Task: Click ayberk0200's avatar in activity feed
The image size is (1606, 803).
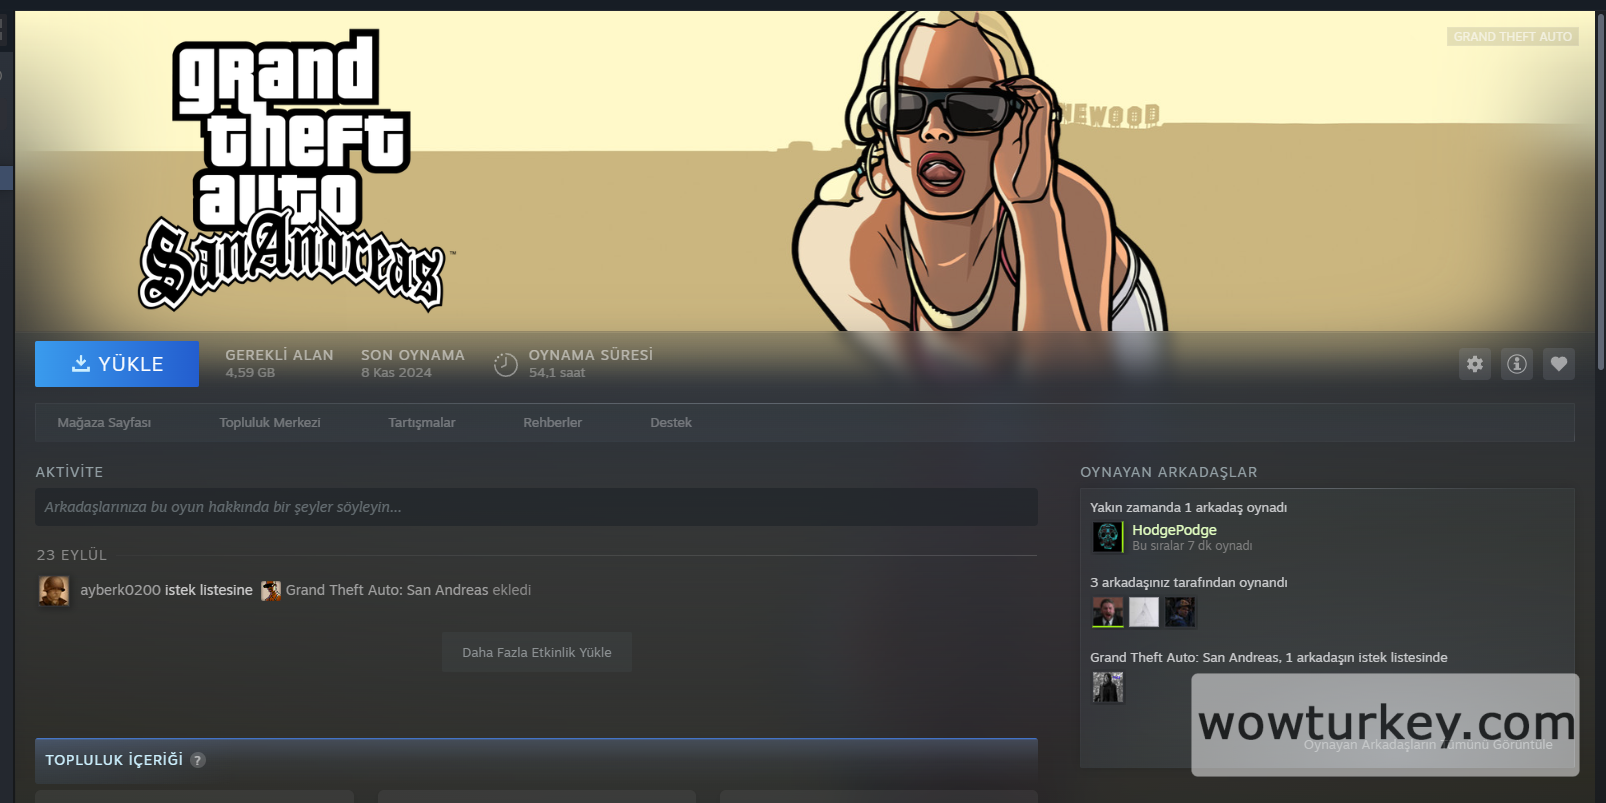Action: [54, 591]
